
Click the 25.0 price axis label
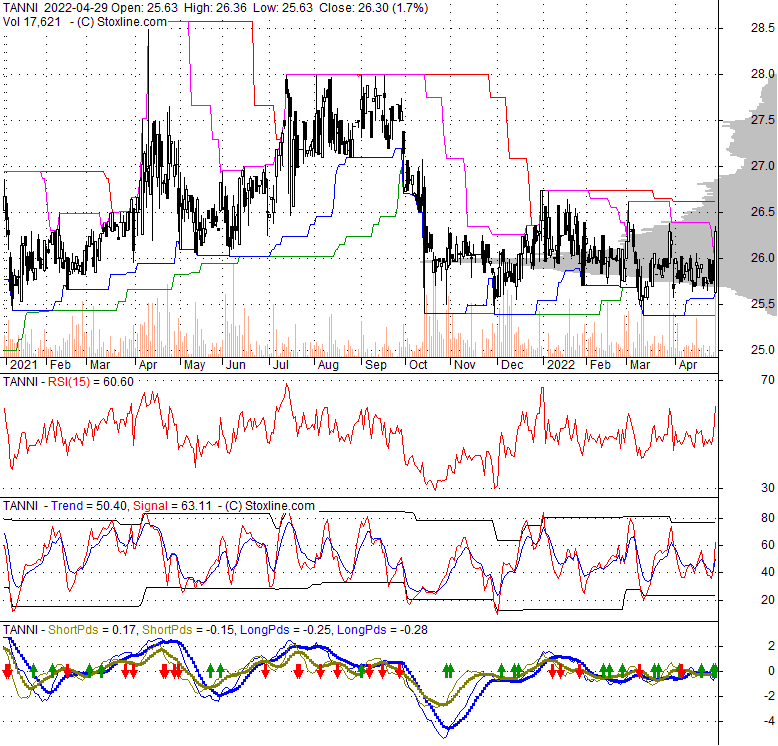762,350
